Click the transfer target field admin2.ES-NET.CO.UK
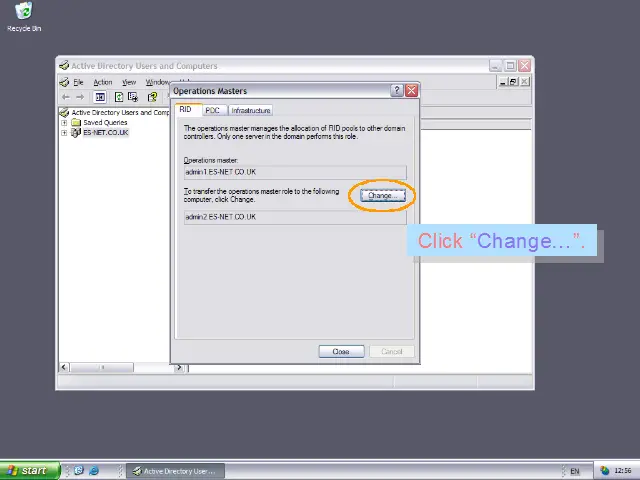Viewport: 640px width, 480px height. (x=295, y=217)
